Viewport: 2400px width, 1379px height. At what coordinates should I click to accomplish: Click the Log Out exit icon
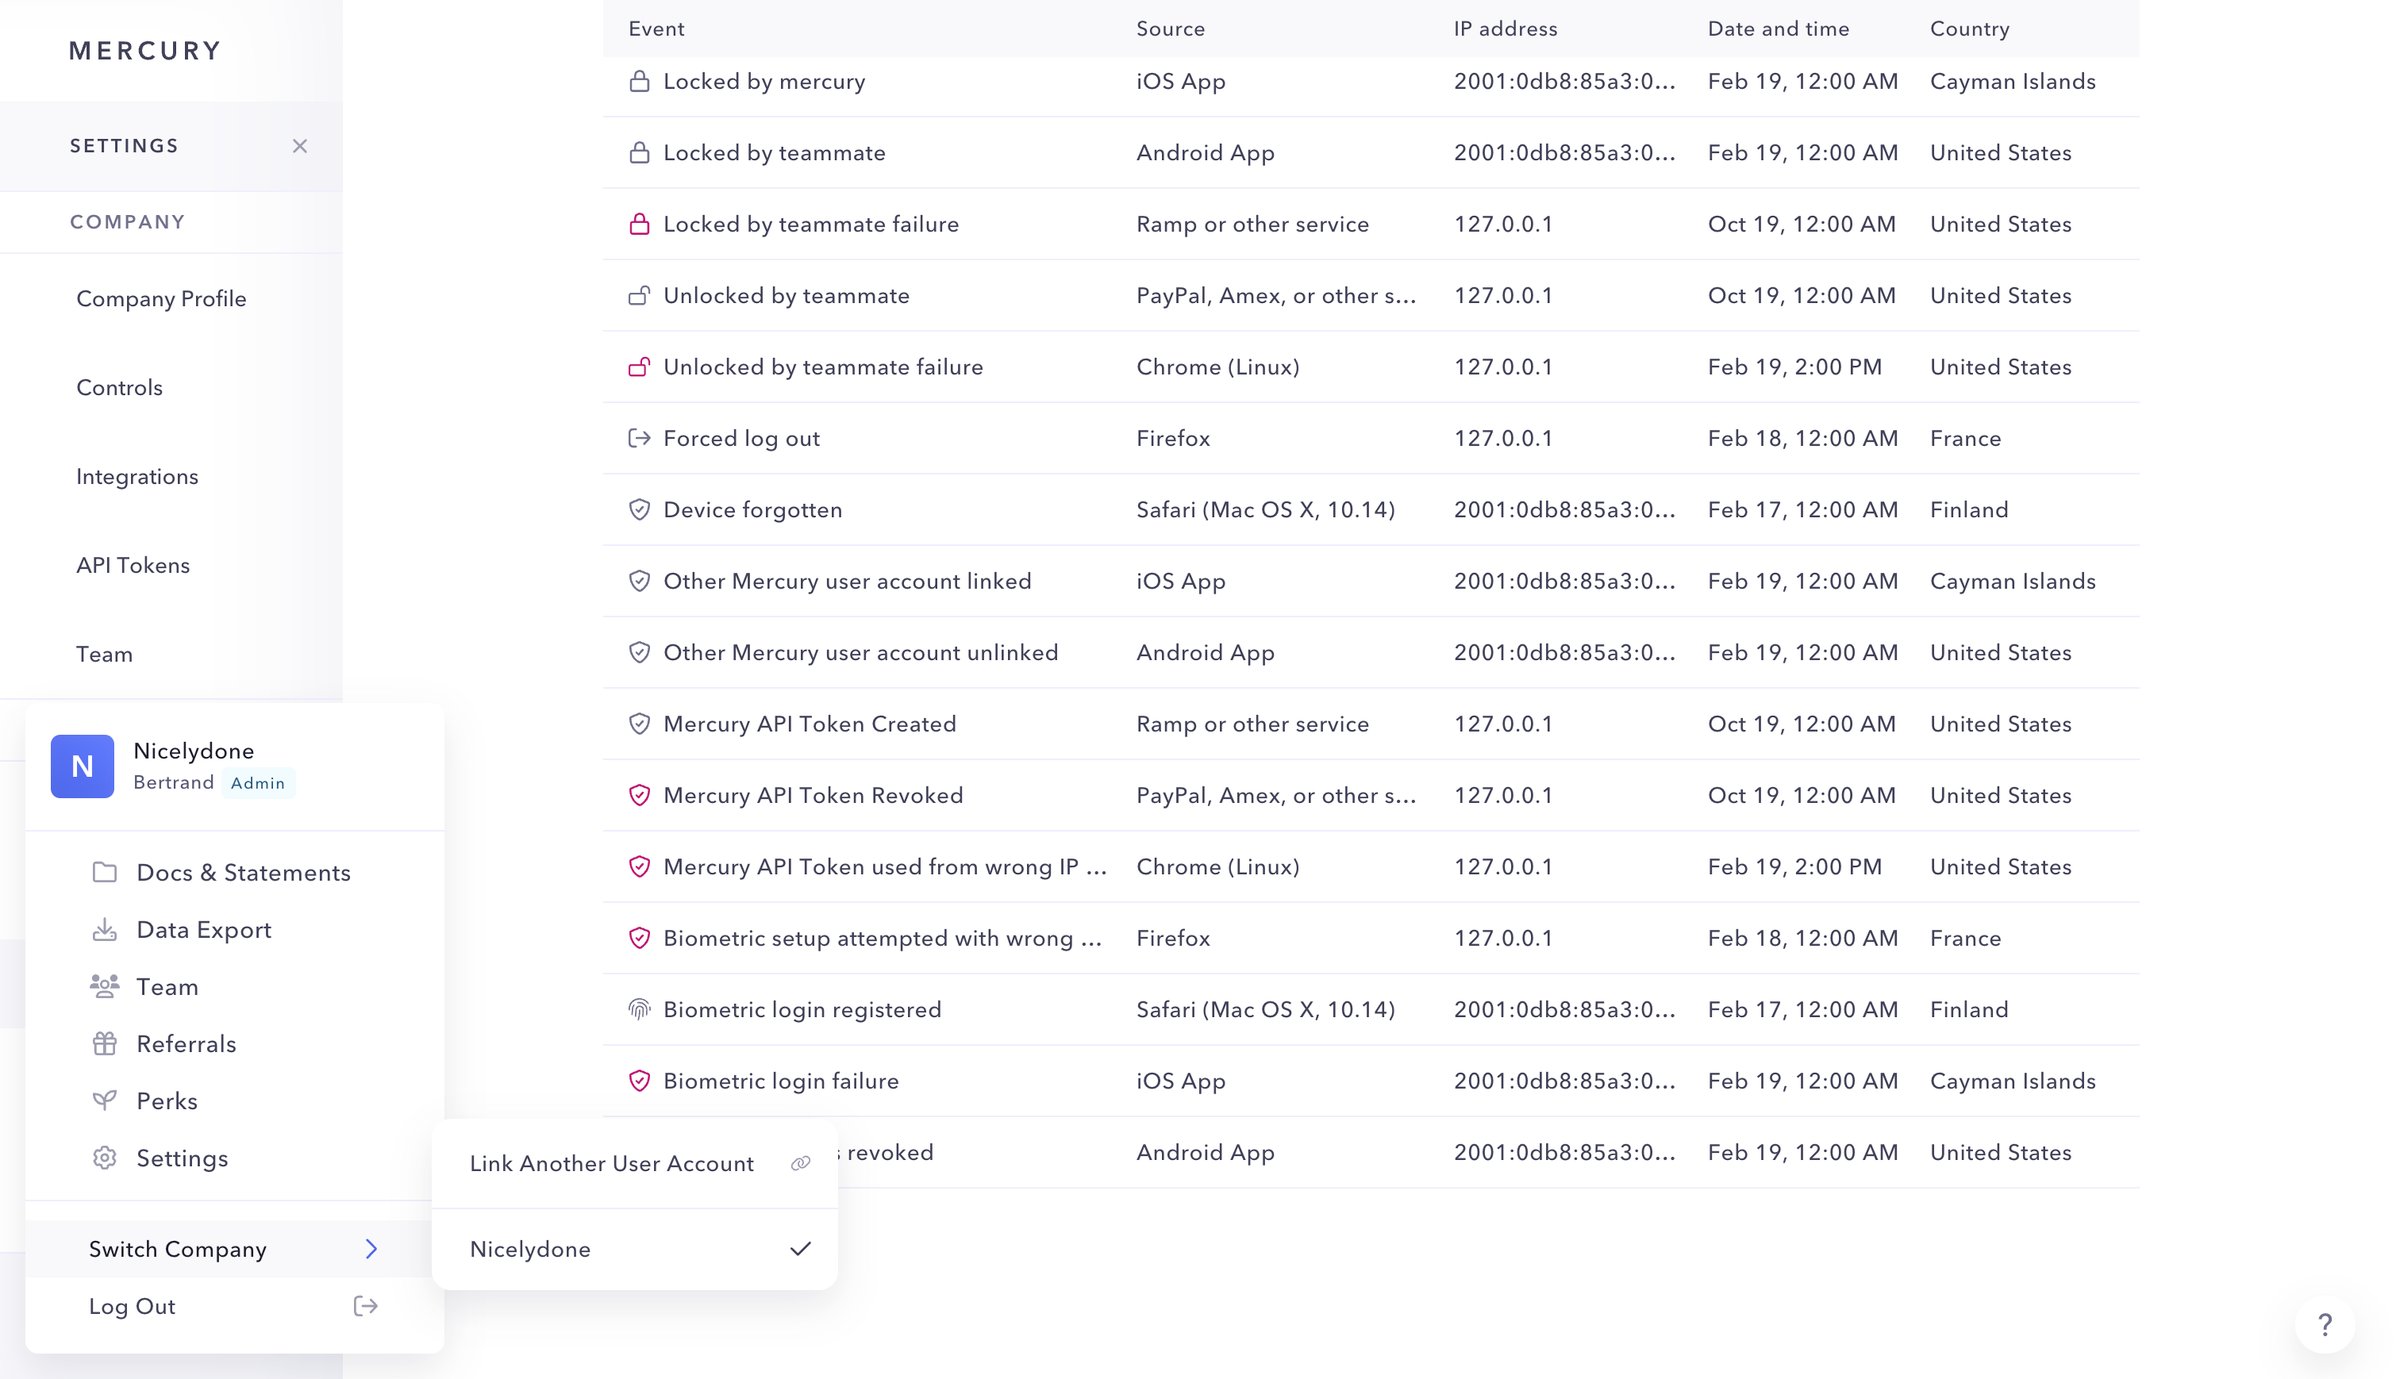click(366, 1306)
